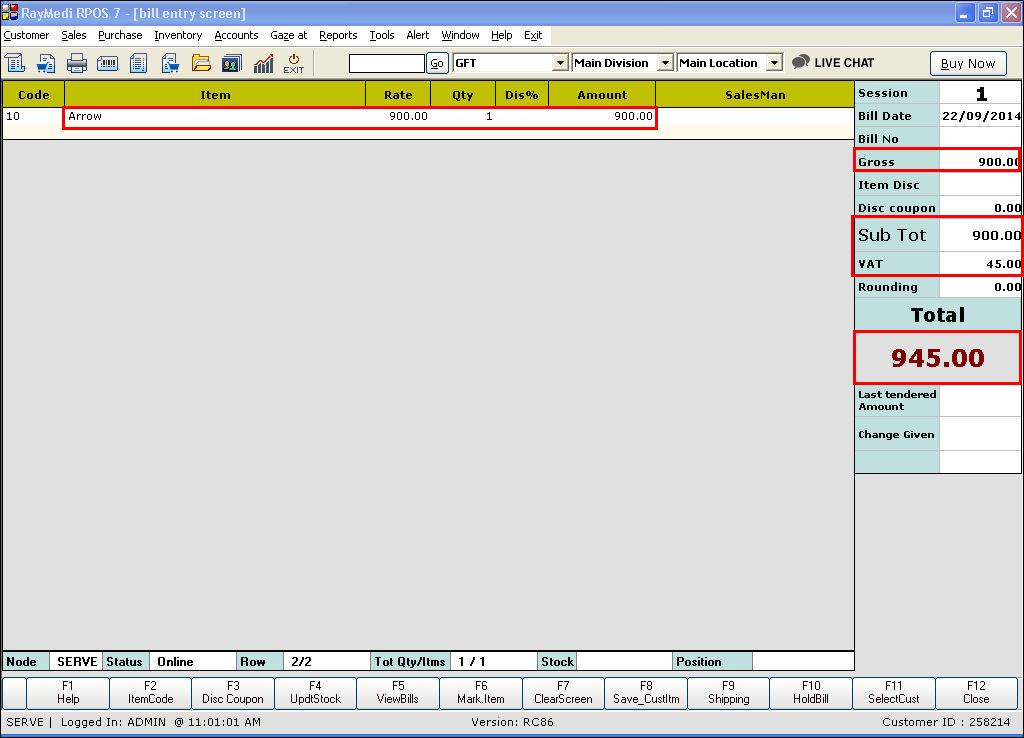The image size is (1024, 738).
Task: Click the shopping cart document toolbar icon
Action: [x=45, y=63]
